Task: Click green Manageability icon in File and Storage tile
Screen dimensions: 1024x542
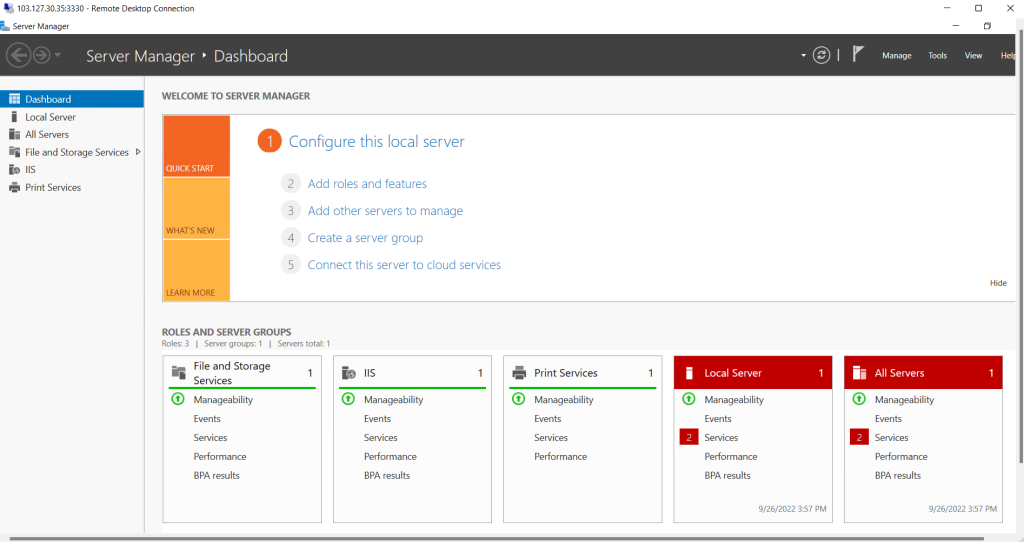Action: coord(178,399)
